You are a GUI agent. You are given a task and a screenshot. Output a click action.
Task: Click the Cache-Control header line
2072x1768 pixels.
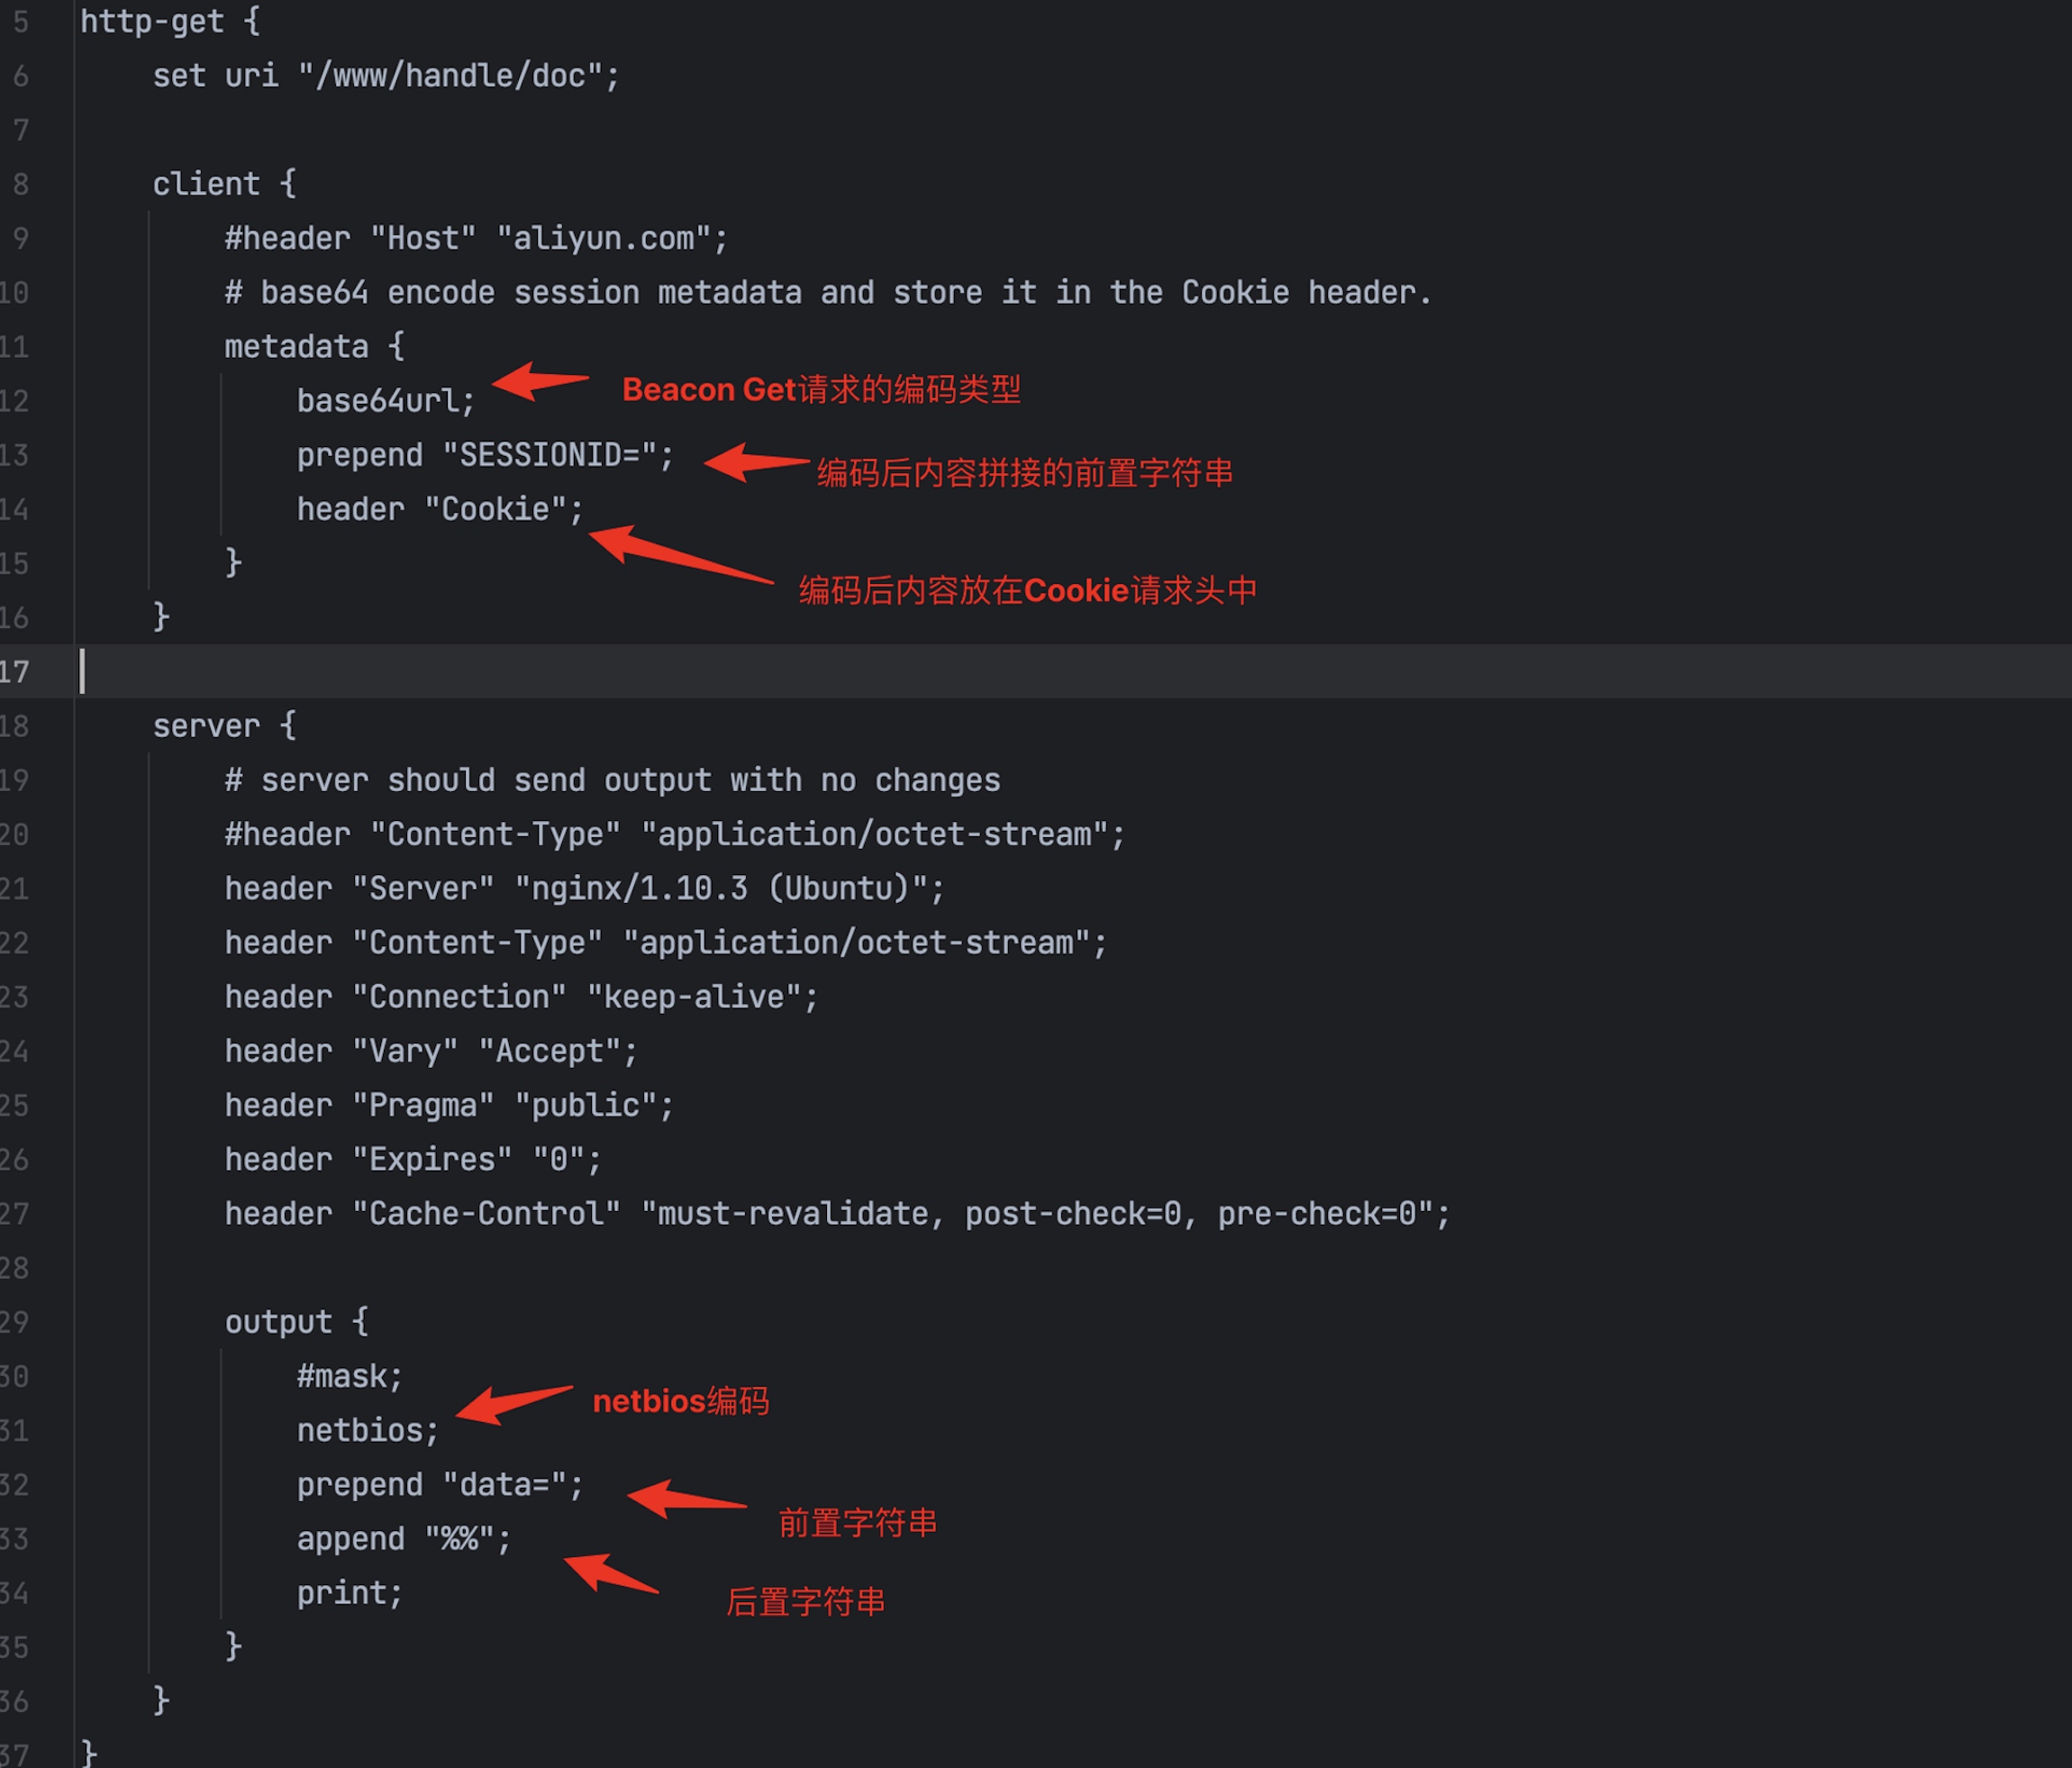point(836,1214)
